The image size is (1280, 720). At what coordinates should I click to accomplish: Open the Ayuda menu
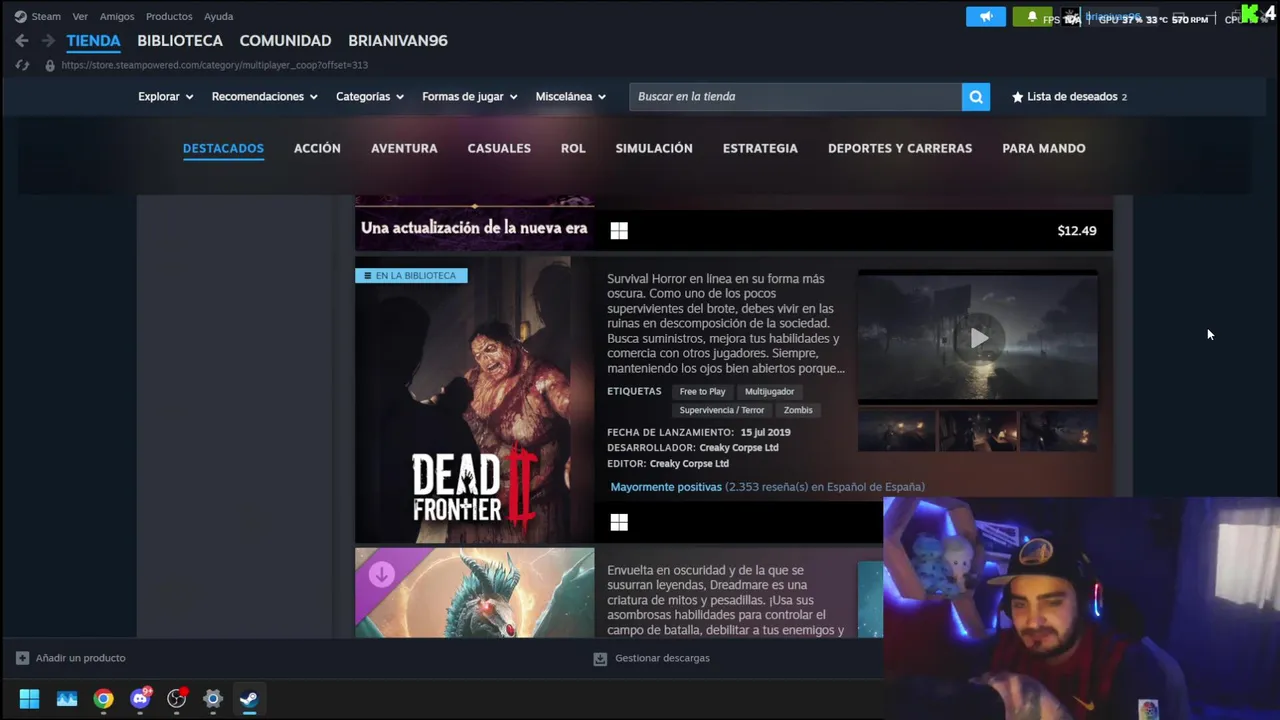[x=218, y=16]
